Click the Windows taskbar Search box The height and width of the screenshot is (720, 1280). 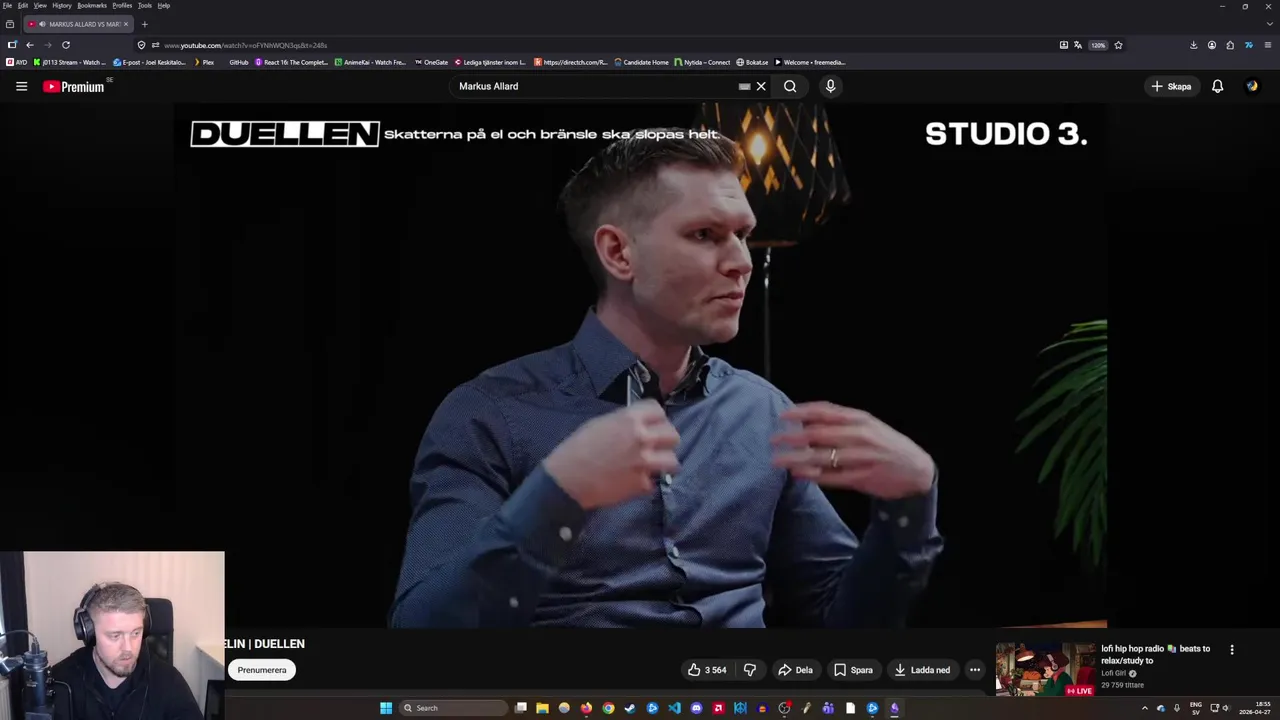tap(453, 708)
